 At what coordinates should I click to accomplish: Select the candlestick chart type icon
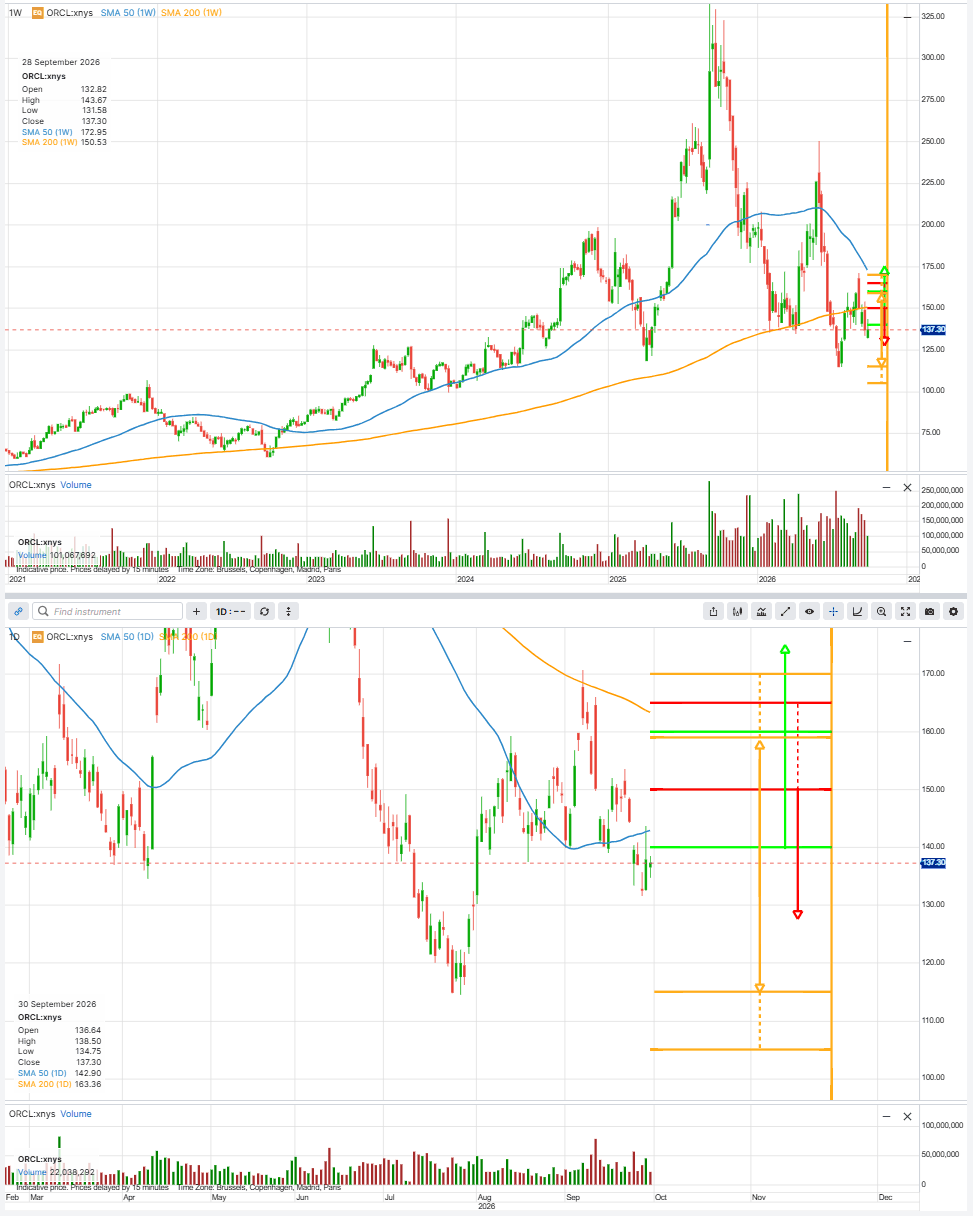click(737, 611)
